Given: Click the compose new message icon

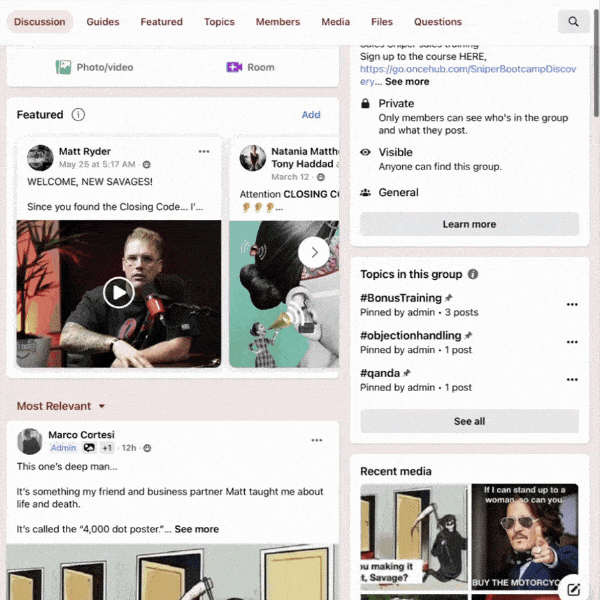Looking at the screenshot, I should click(573, 589).
